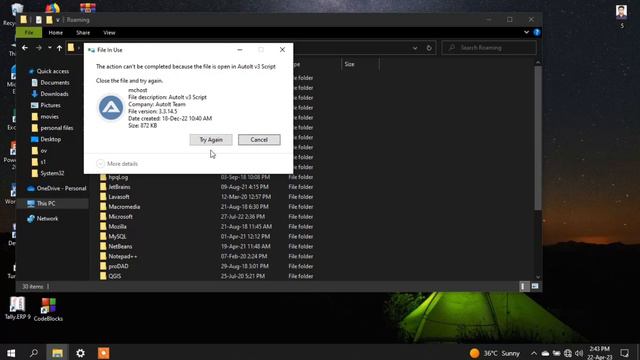Open Tally.ERP 9 desktop shortcut
Image resolution: width=640 pixels, height=360 pixels.
pos(17,308)
